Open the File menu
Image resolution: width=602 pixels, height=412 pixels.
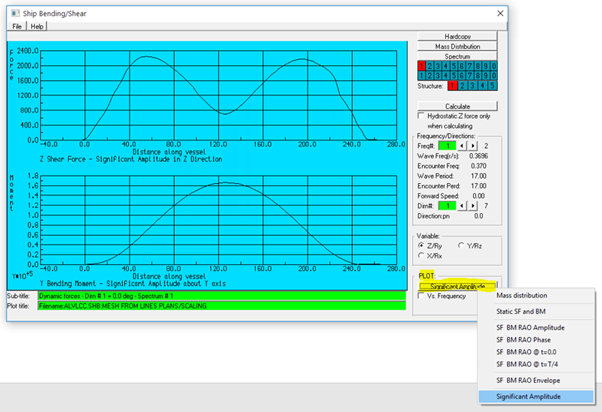[17, 26]
